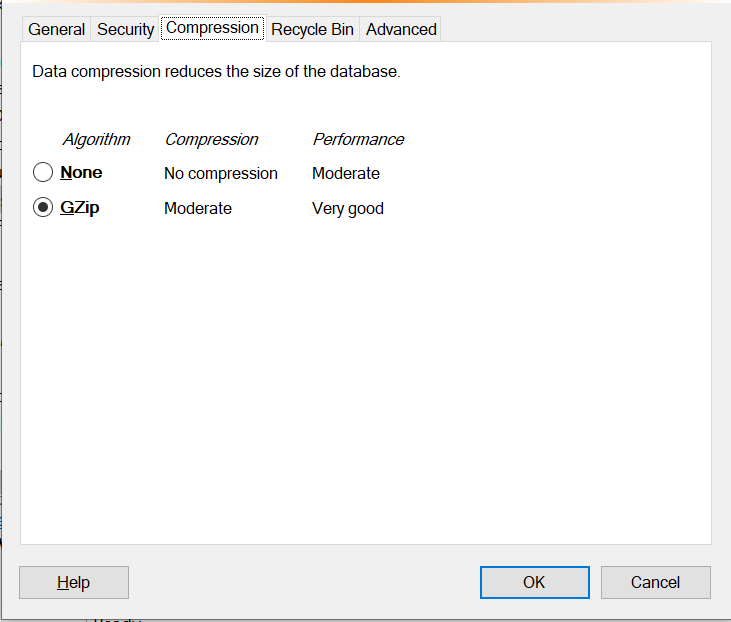Open Help for database settings
Image resolution: width=731 pixels, height=622 pixels.
click(x=74, y=582)
